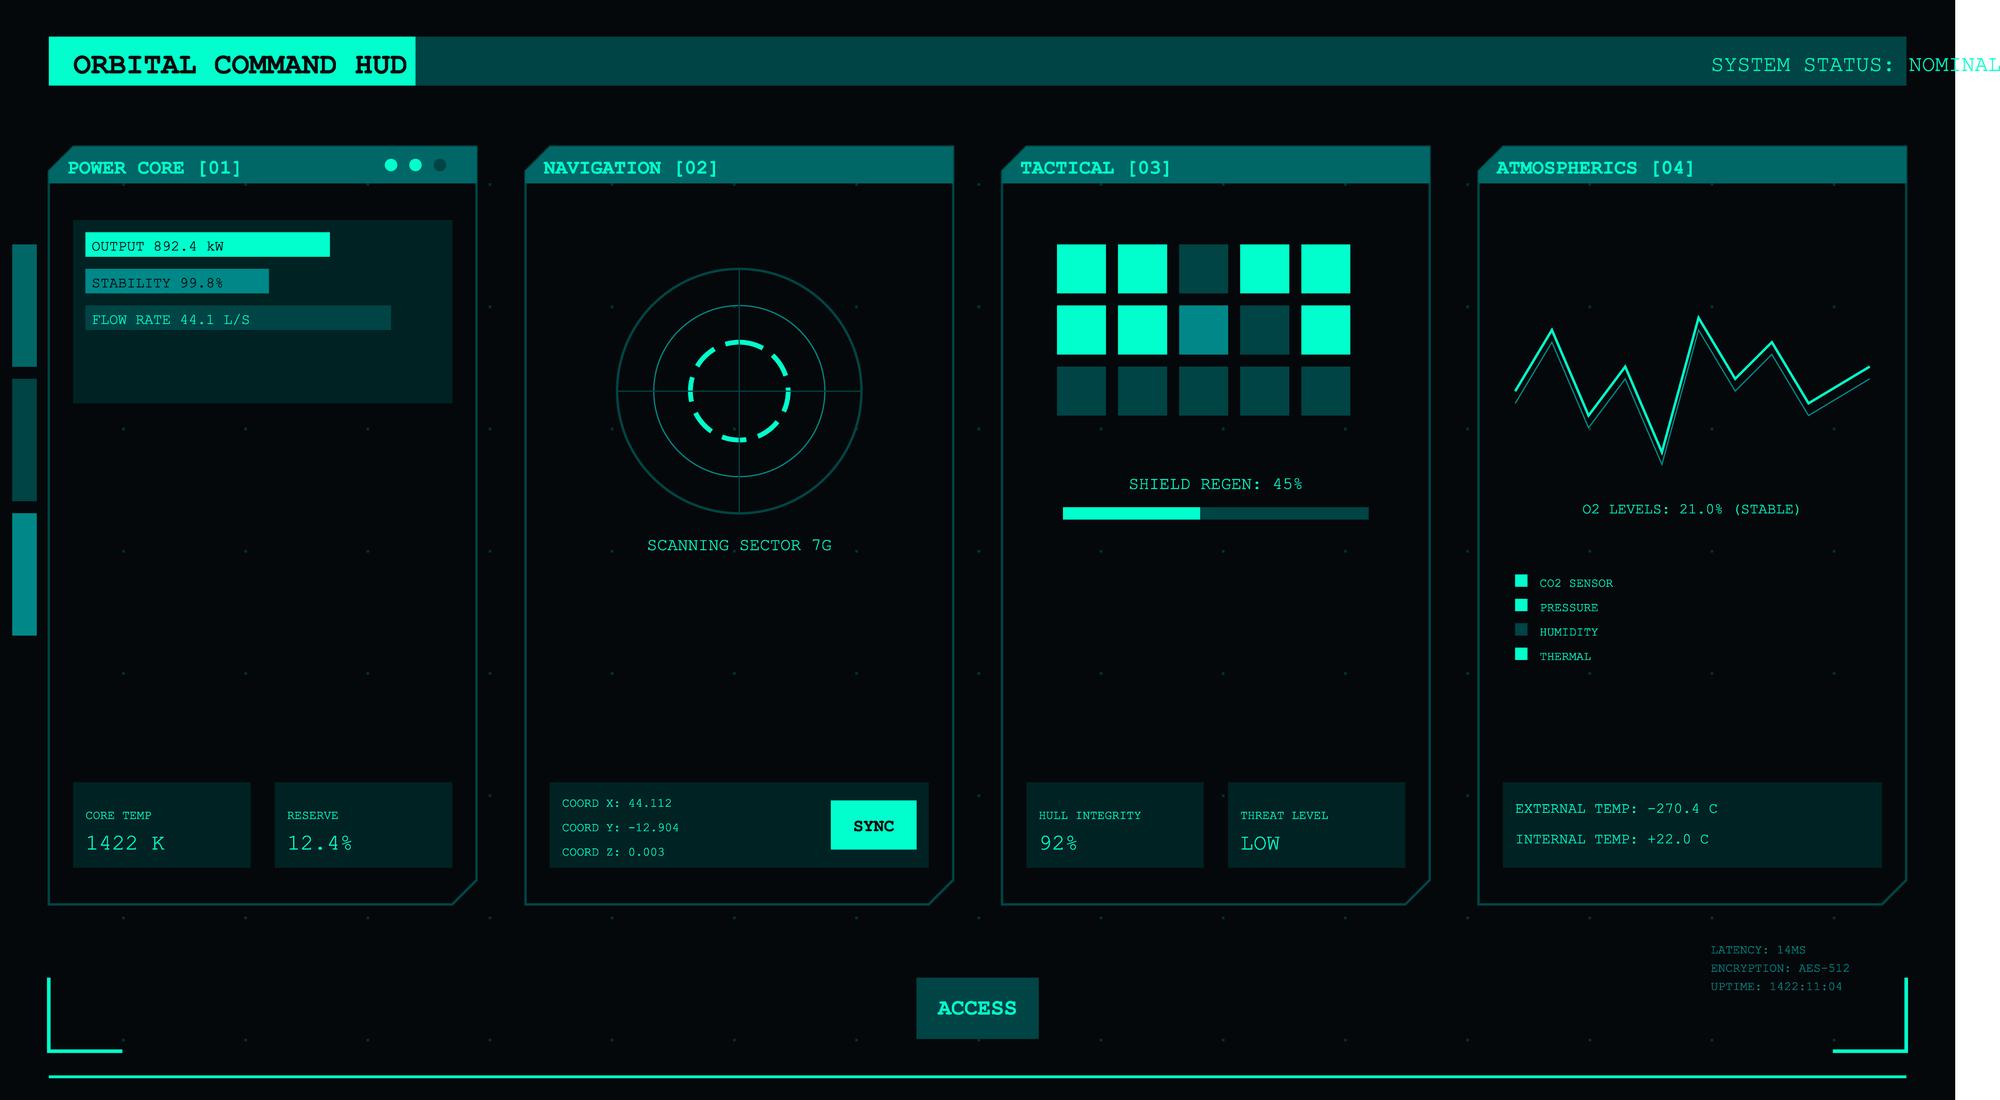2000x1100 pixels.
Task: Click second bright cell in tactical top row
Action: pos(1142,269)
